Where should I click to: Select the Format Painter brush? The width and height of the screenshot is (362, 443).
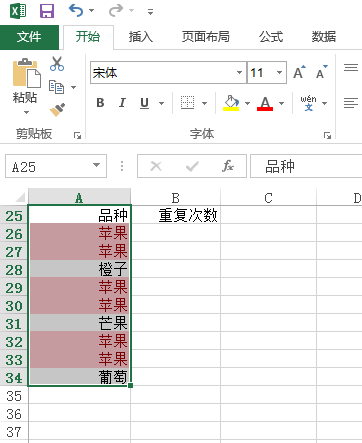[x=57, y=110]
